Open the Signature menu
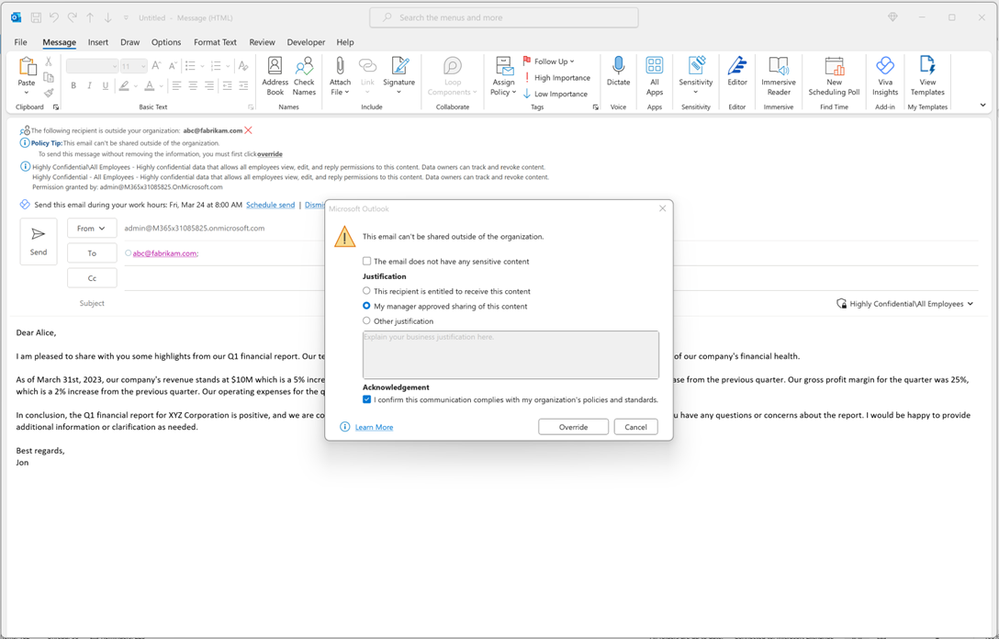This screenshot has width=999, height=639. 399,76
